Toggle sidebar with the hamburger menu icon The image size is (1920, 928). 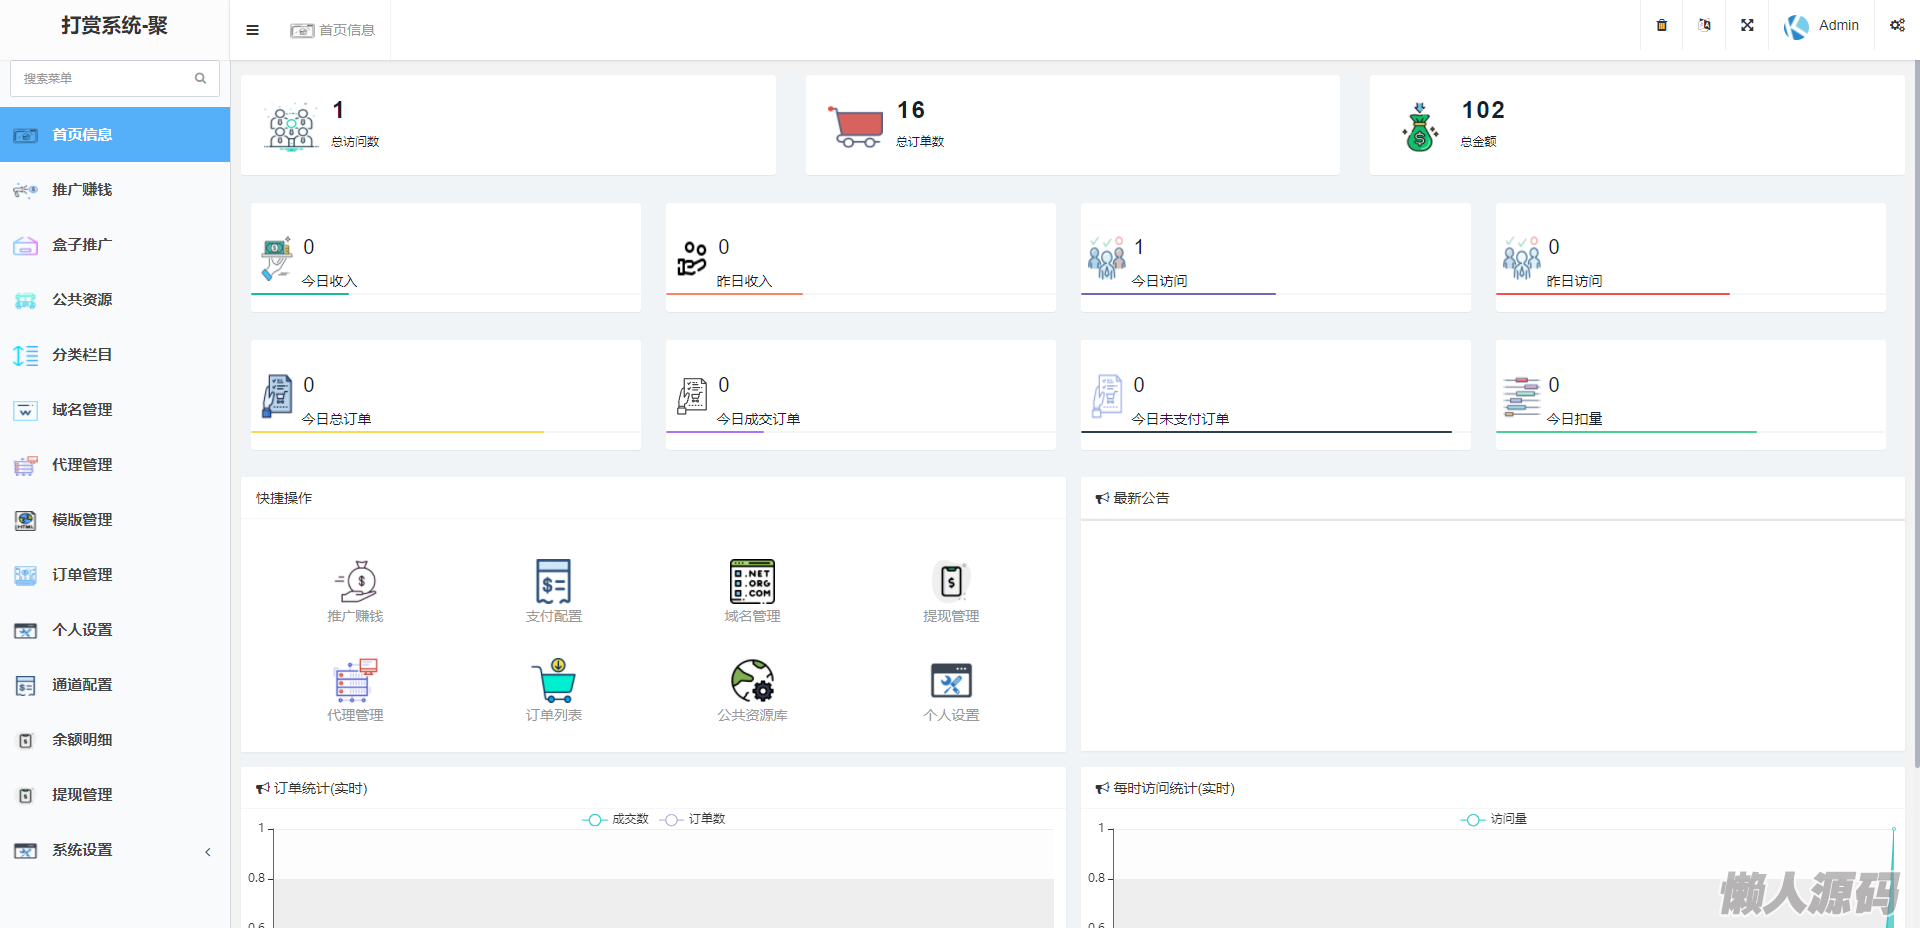click(x=252, y=30)
